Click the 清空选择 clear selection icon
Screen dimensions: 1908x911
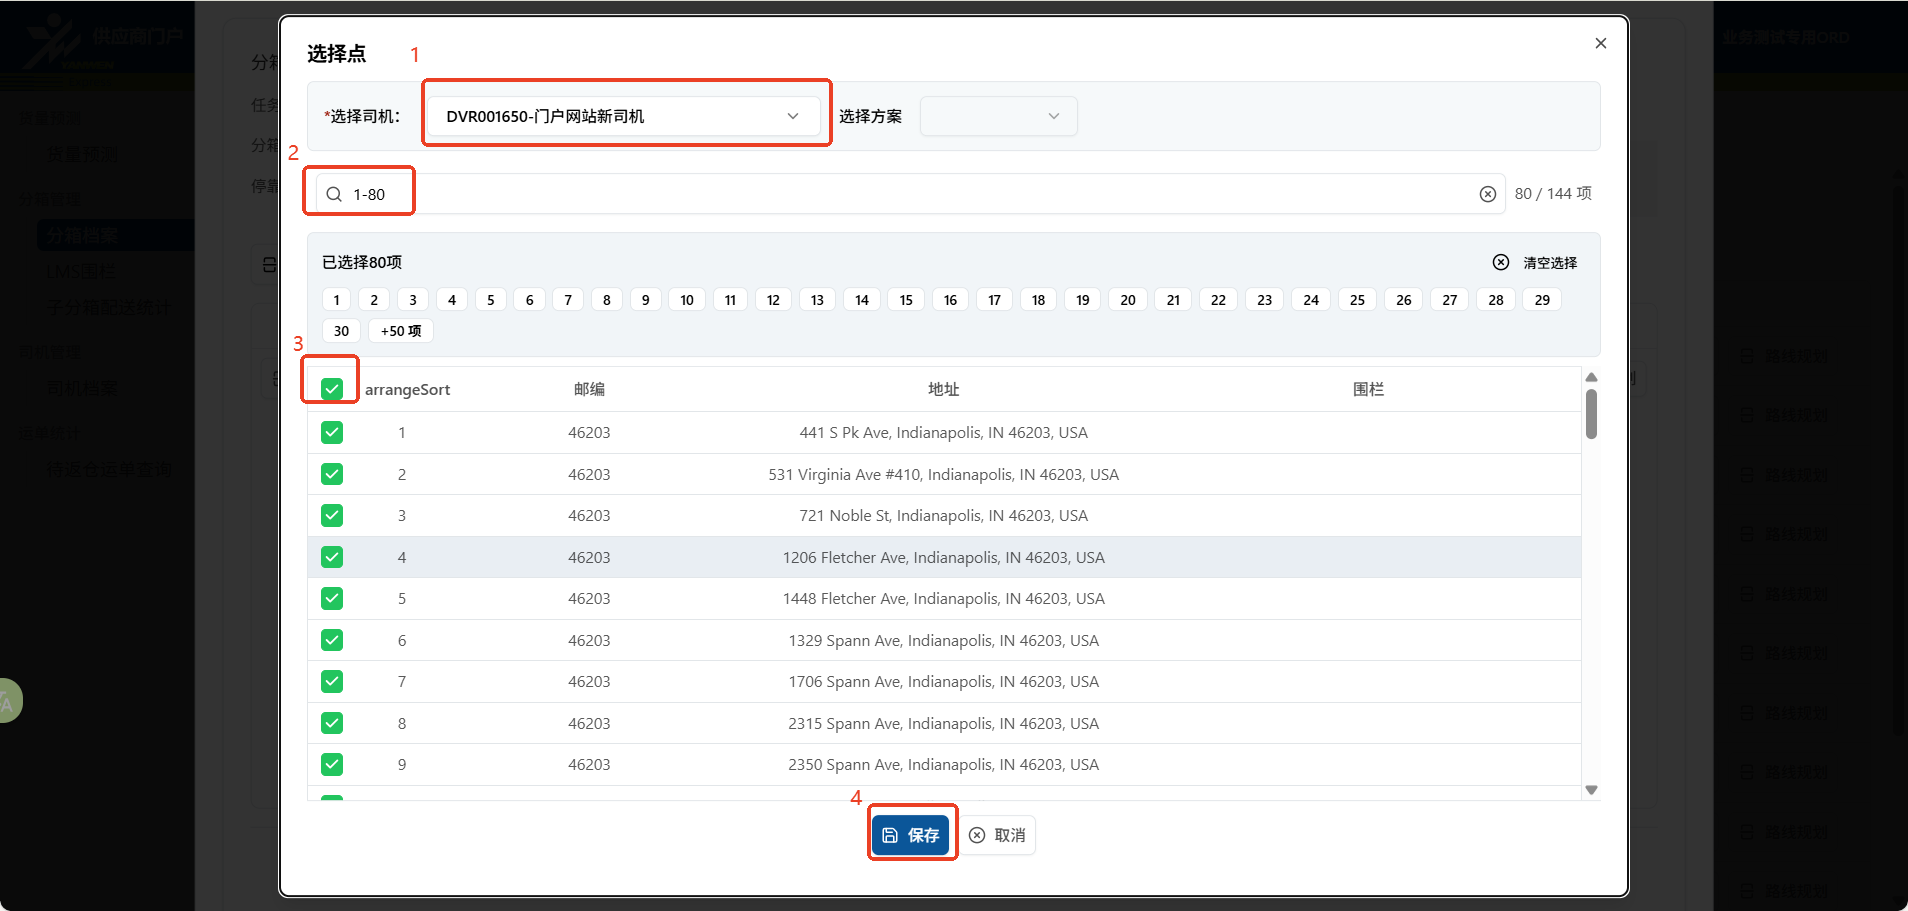click(x=1500, y=262)
